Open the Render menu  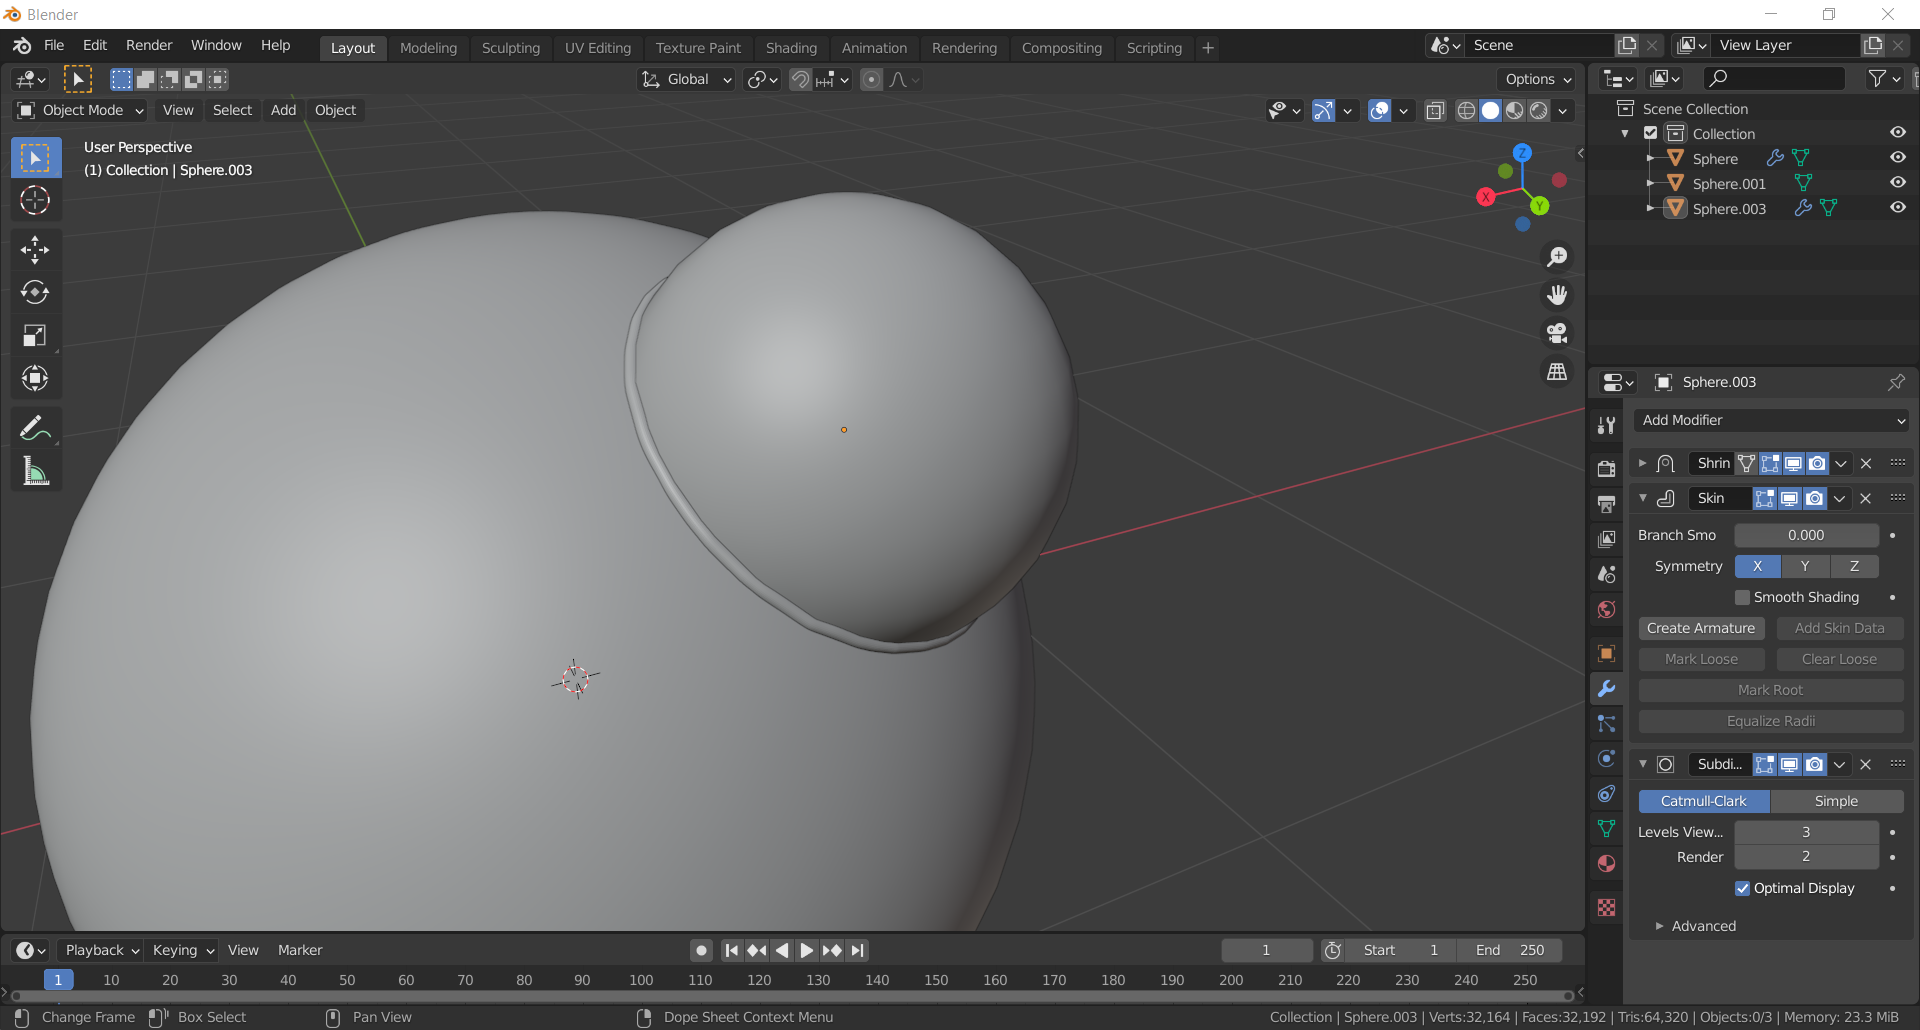[149, 45]
